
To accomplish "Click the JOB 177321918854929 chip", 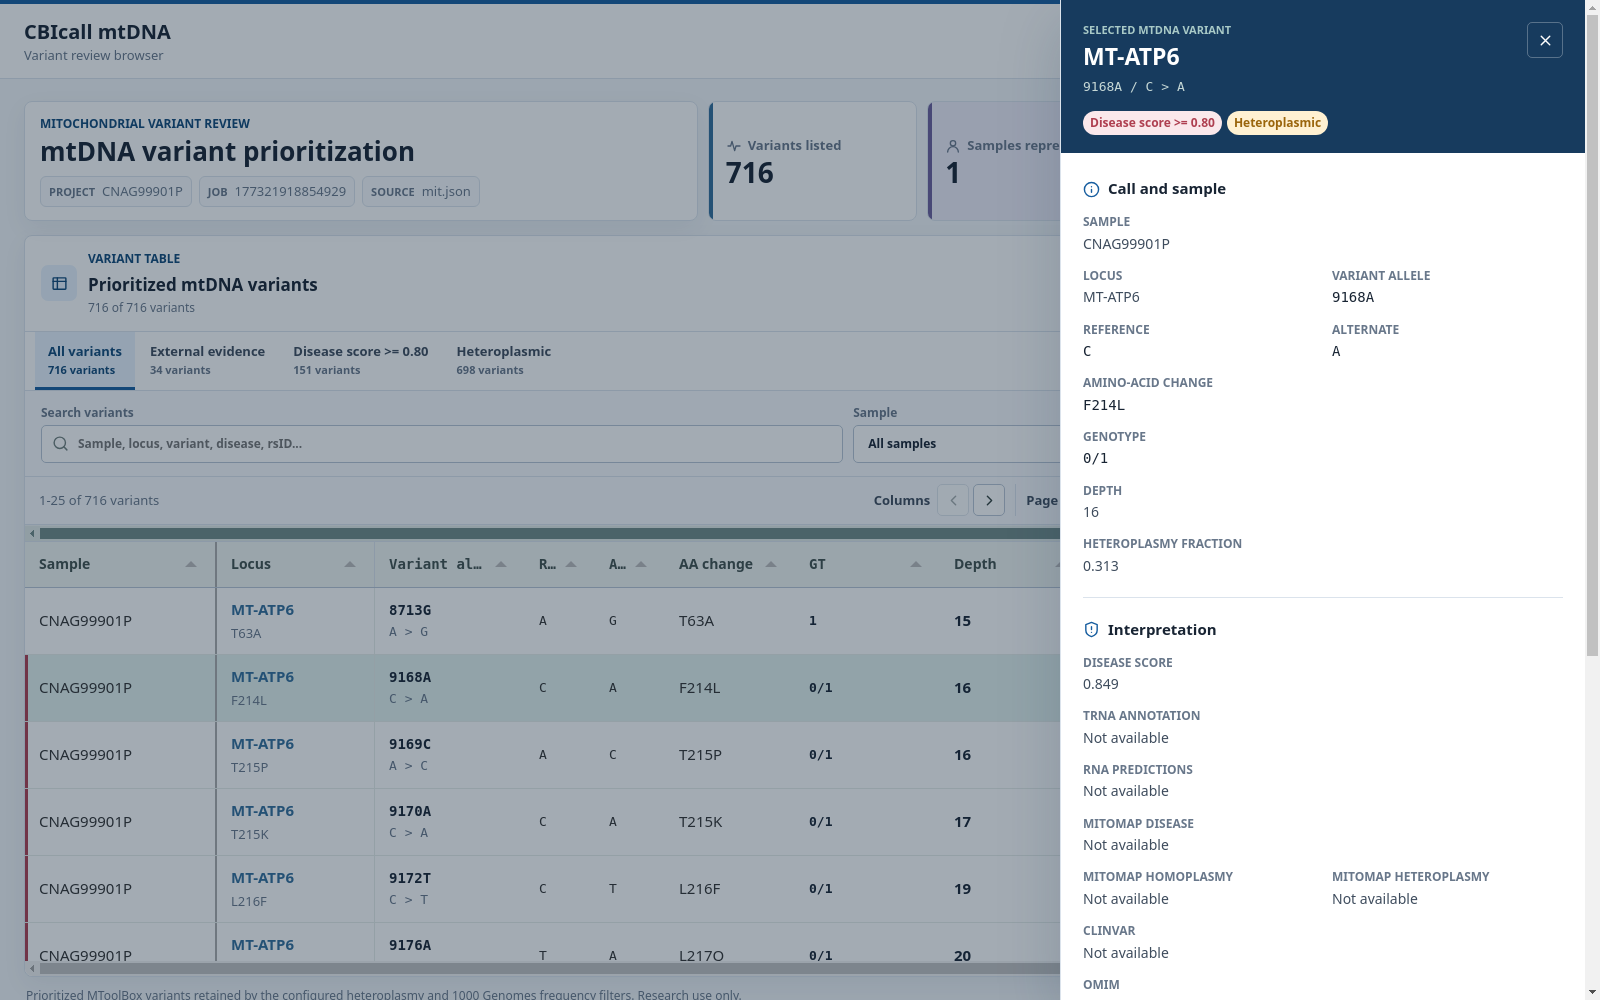I will (x=276, y=192).
